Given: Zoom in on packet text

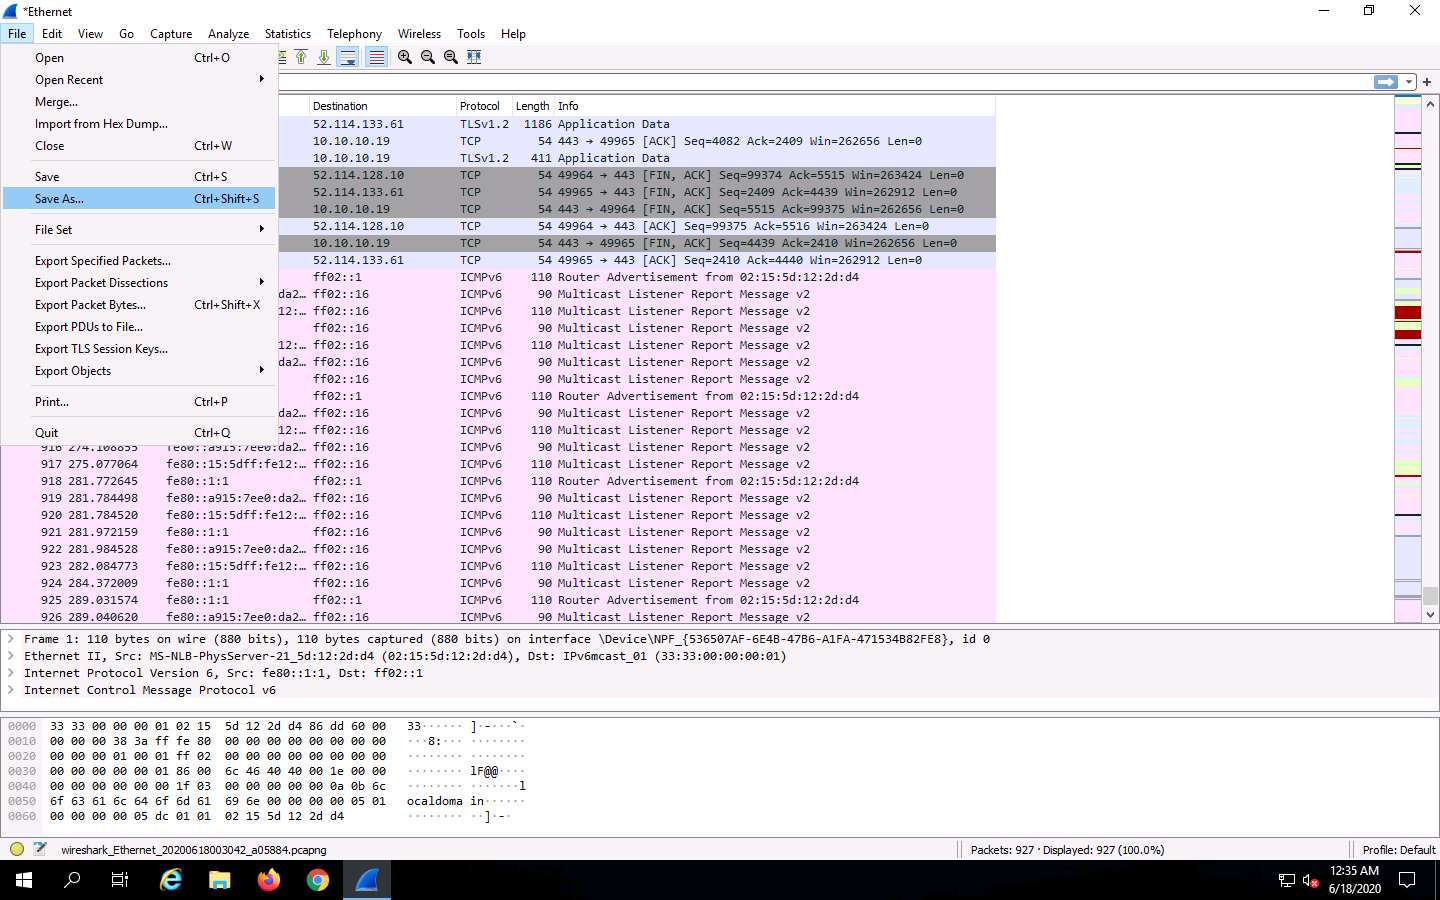Looking at the screenshot, I should [405, 57].
